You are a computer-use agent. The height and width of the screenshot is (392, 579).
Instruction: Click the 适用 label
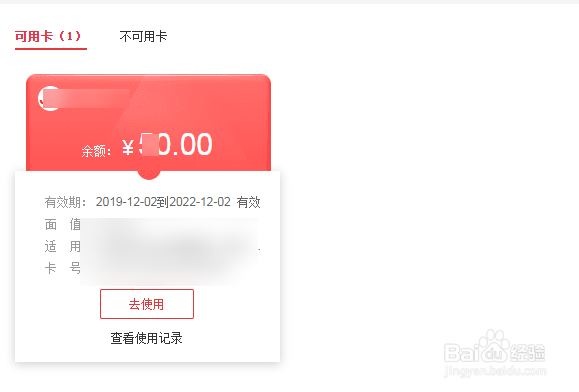click(x=63, y=246)
